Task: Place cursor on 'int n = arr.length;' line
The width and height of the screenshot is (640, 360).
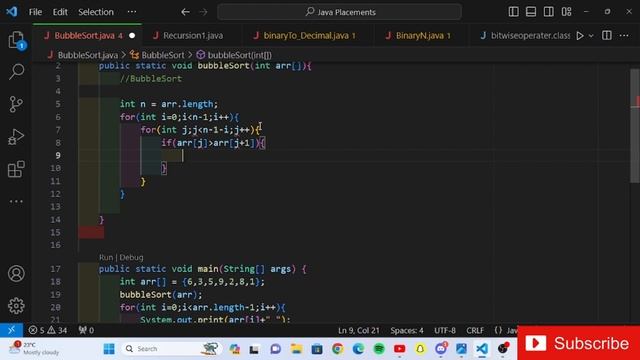Action: pyautogui.click(x=169, y=104)
